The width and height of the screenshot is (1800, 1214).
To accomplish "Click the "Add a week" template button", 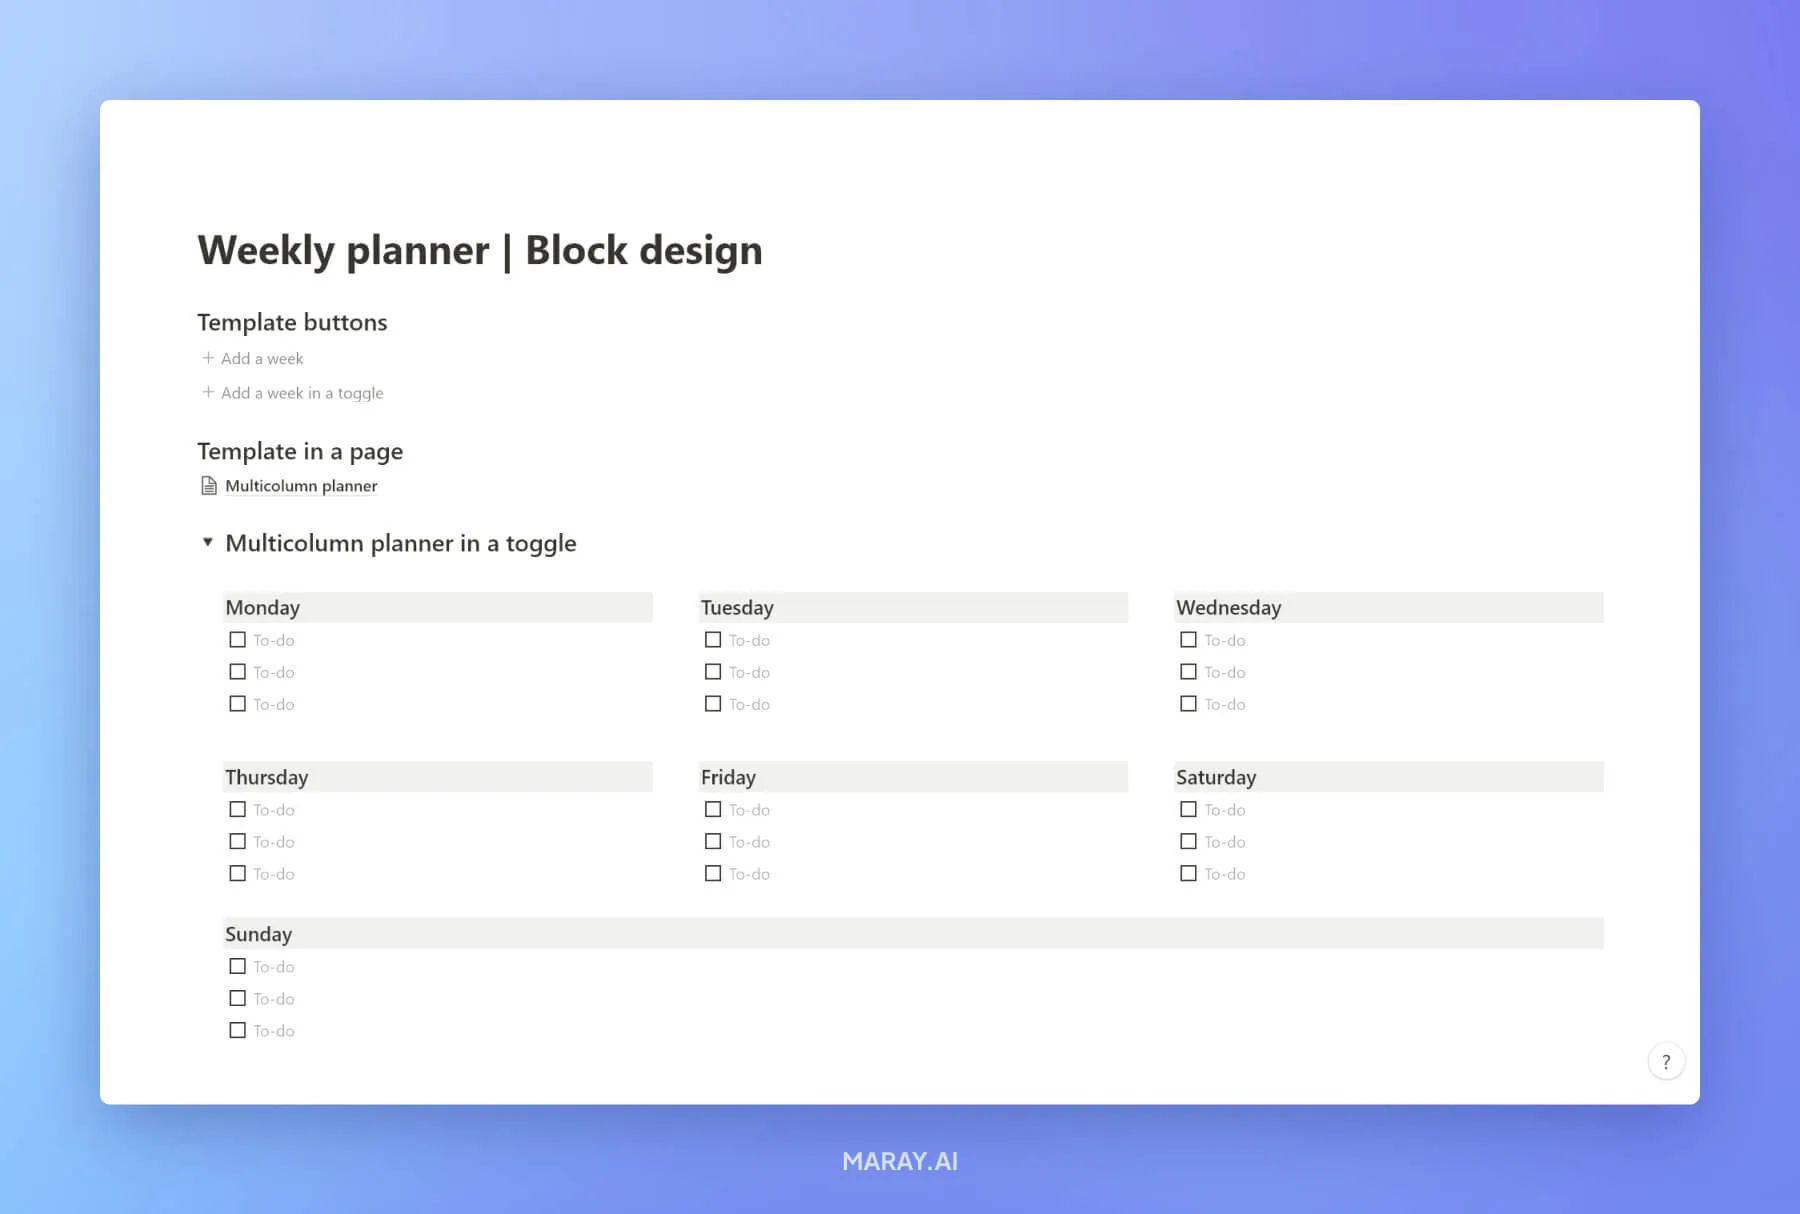I will point(262,358).
